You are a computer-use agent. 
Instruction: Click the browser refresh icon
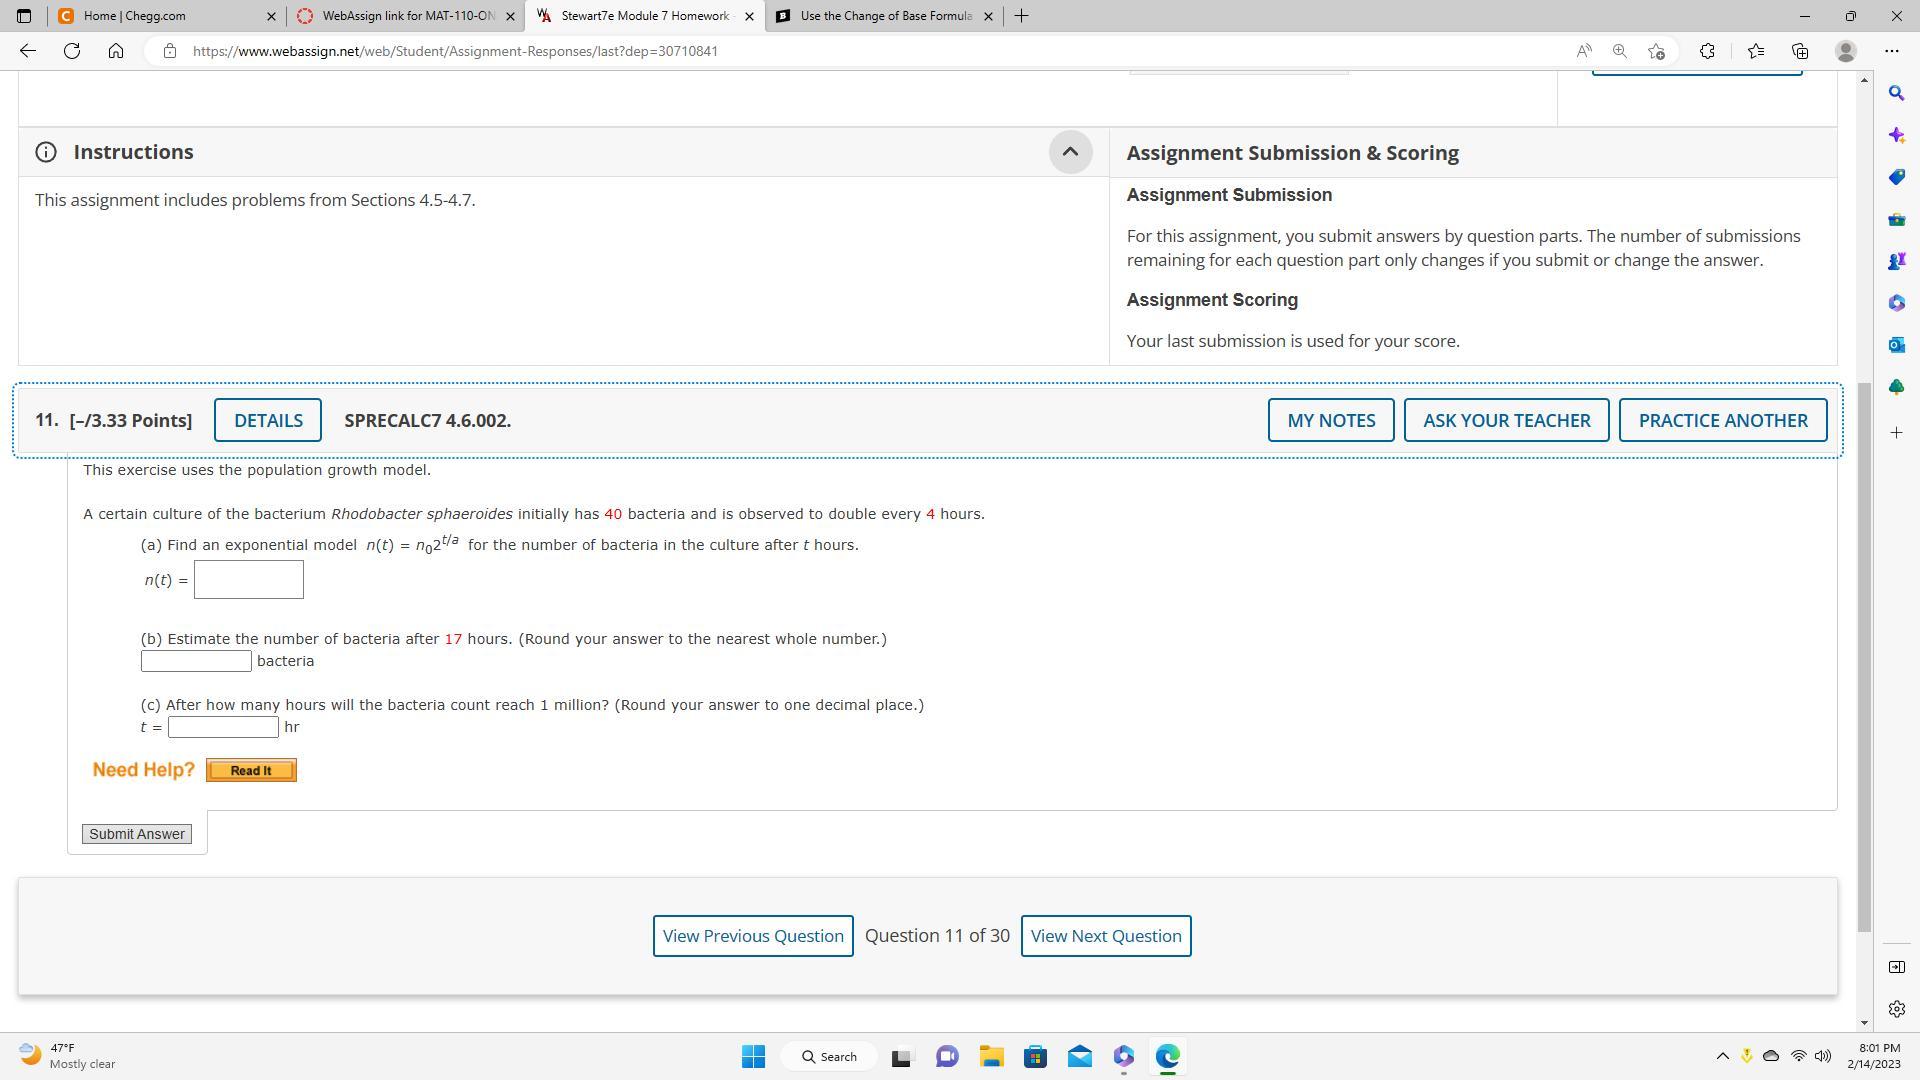72,51
